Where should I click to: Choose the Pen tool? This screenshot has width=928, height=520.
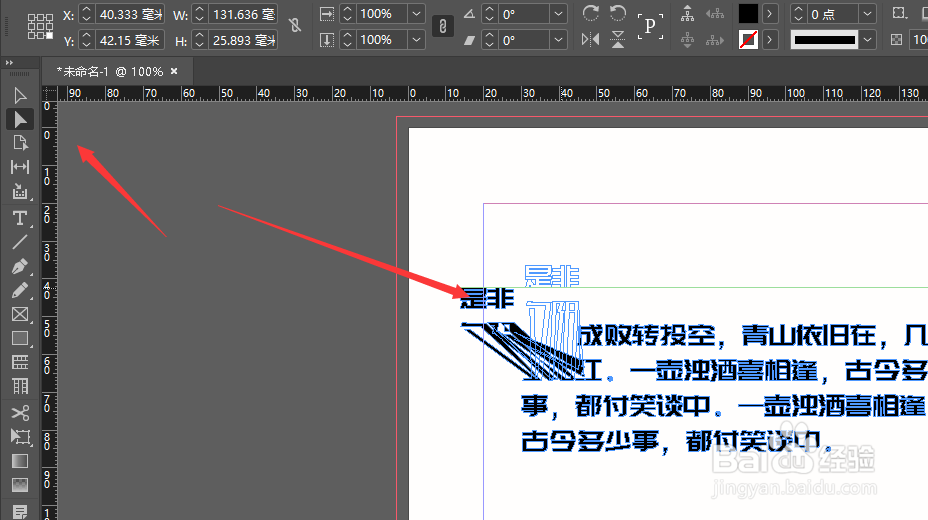click(20, 266)
